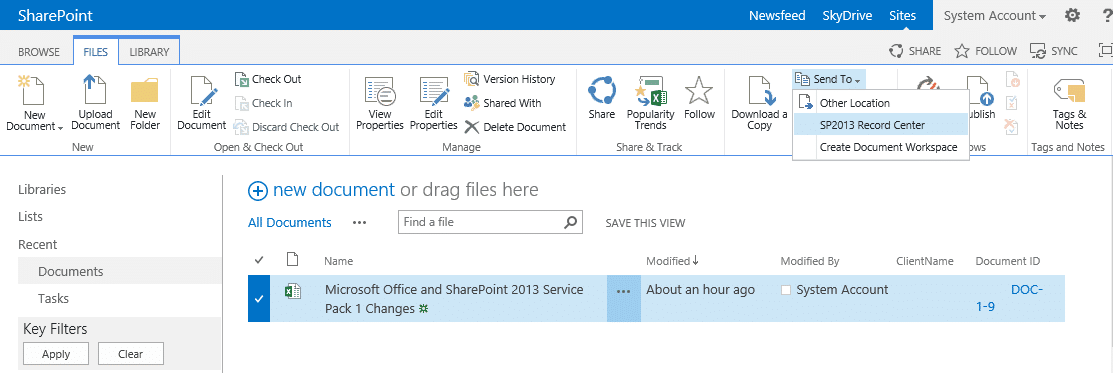Collapse the Send To dropdown
The height and width of the screenshot is (373, 1113).
(828, 79)
